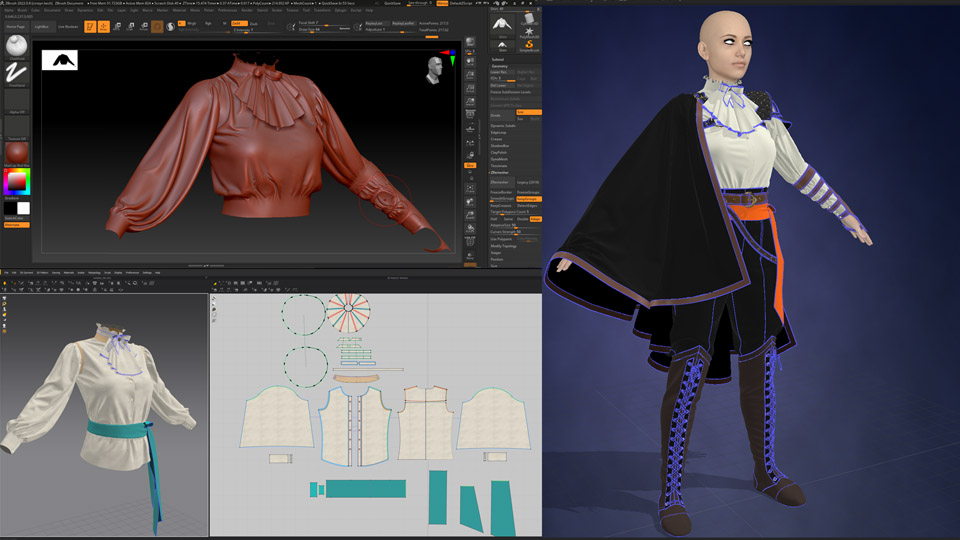Select the SimpleBrush tool icon
This screenshot has width=960, height=540.
click(x=528, y=43)
